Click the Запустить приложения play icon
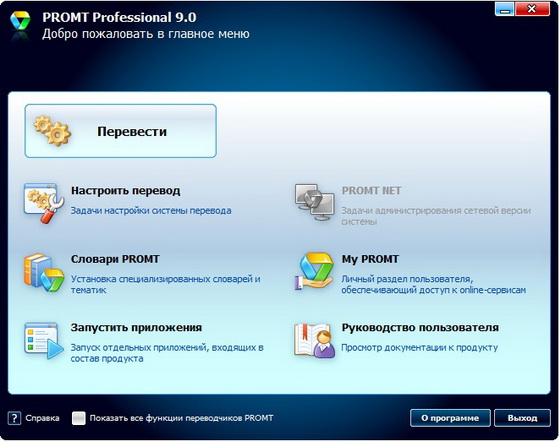This screenshot has height=442, width=560. pyautogui.click(x=44, y=340)
